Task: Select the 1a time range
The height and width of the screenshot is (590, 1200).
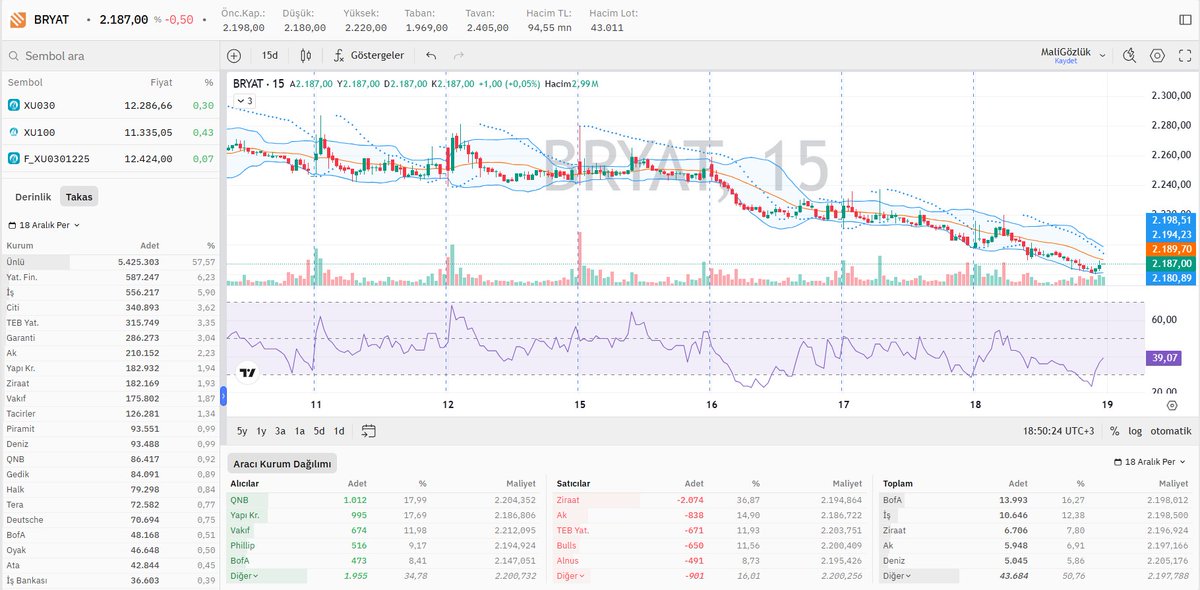Action: [x=300, y=431]
